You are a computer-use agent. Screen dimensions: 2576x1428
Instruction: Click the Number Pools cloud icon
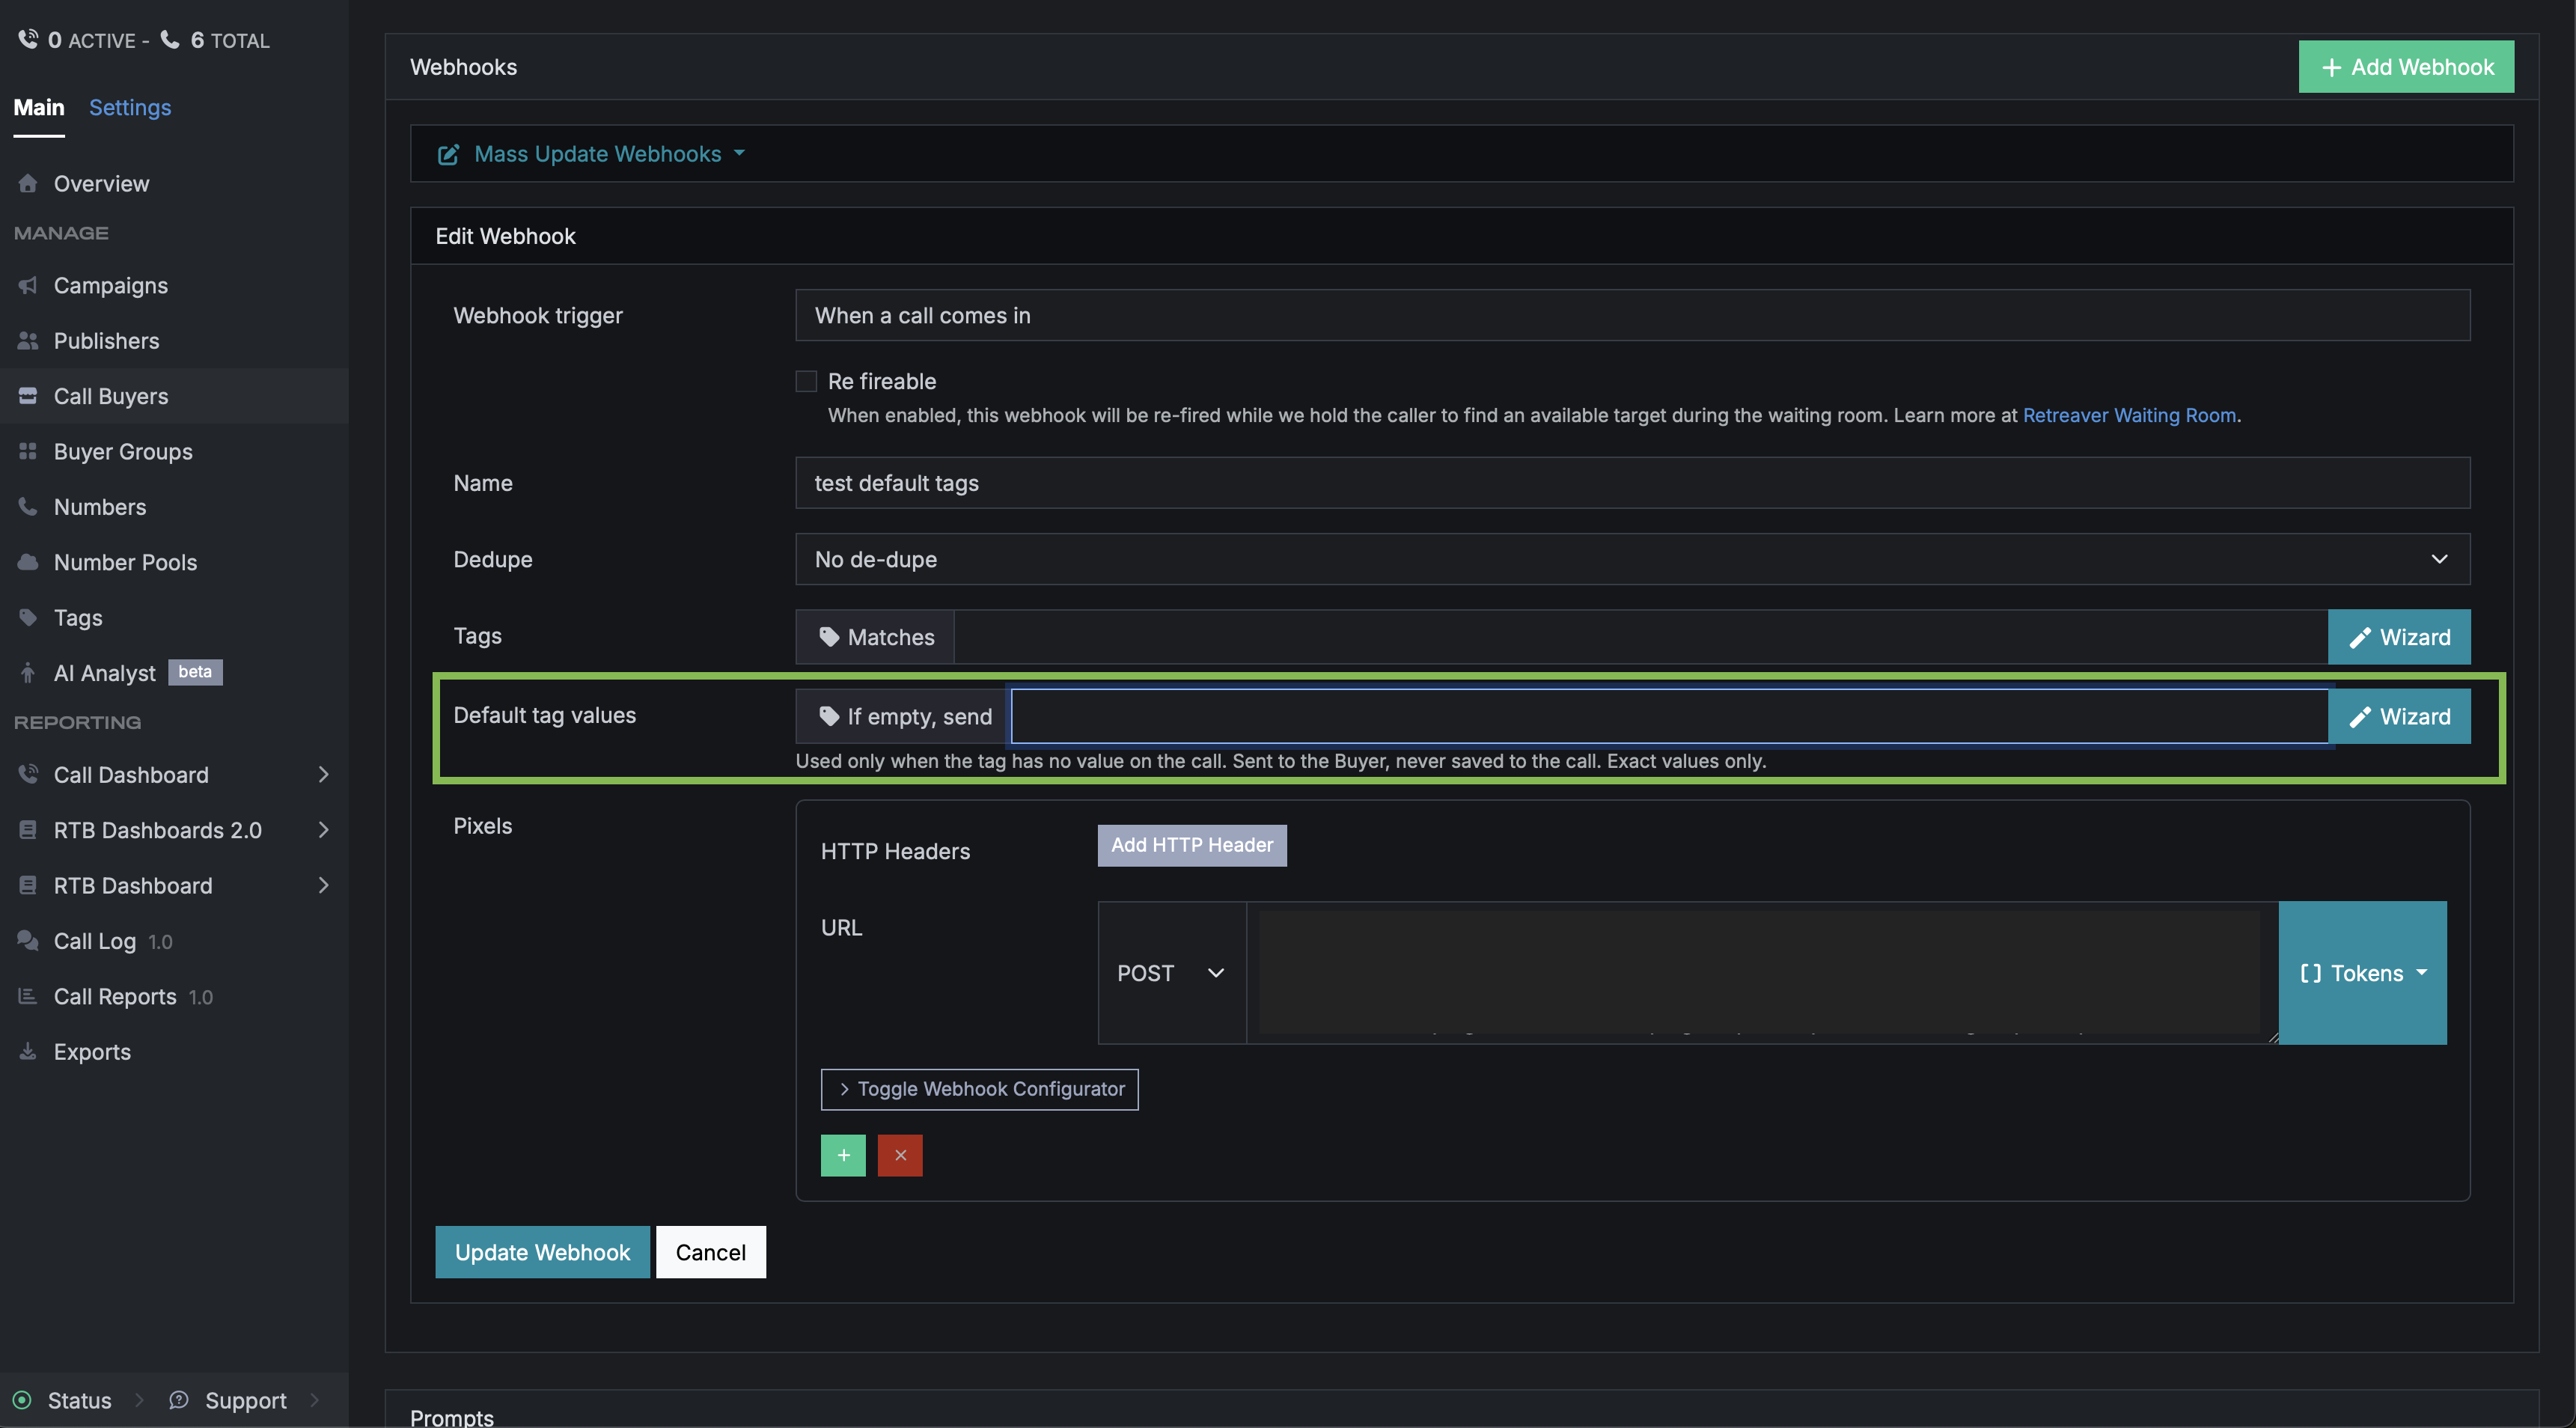(x=28, y=561)
